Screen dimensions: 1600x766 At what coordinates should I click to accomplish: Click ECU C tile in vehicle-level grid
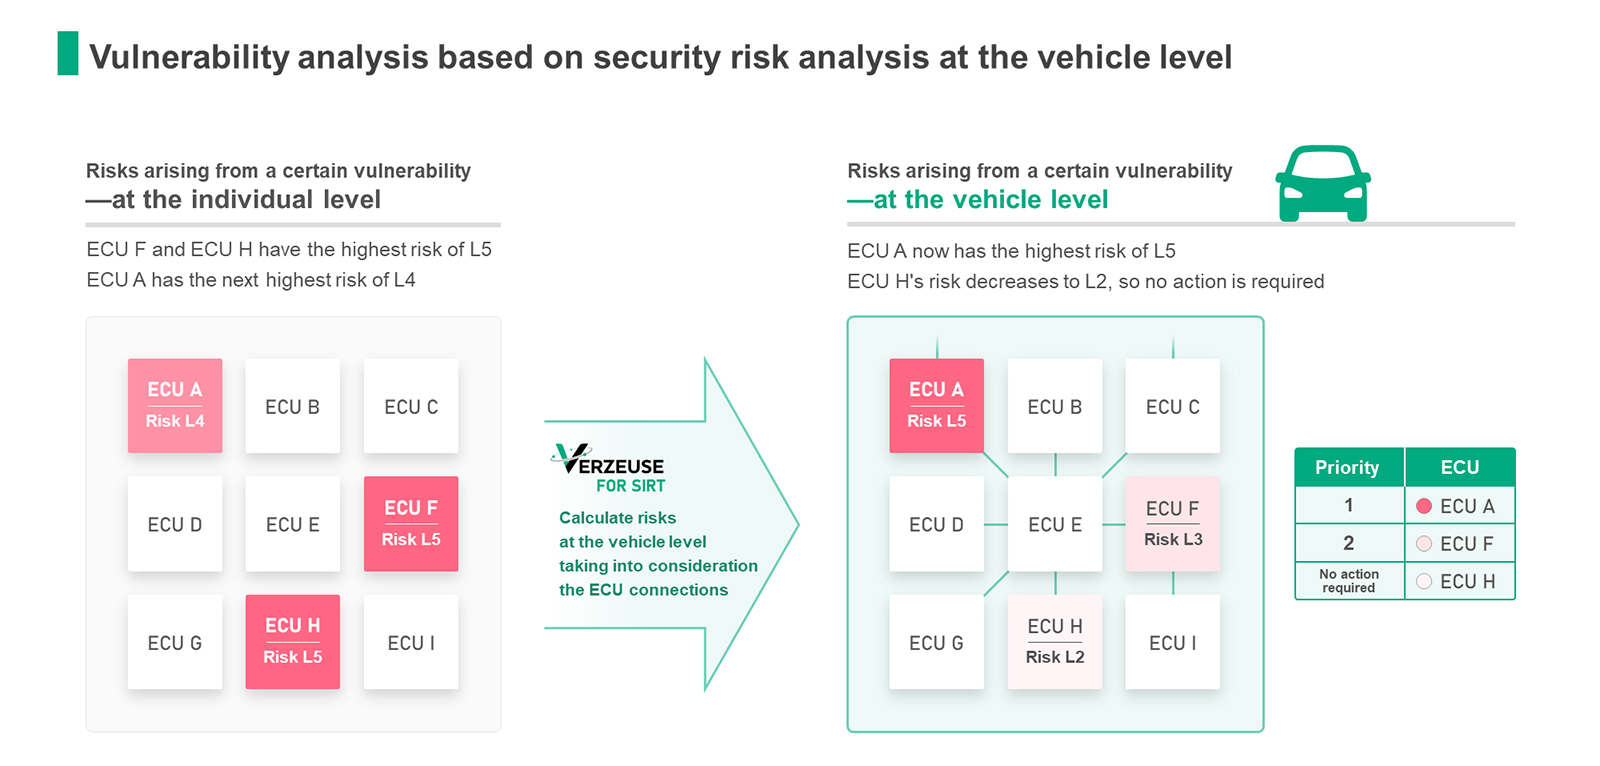pos(1173,406)
